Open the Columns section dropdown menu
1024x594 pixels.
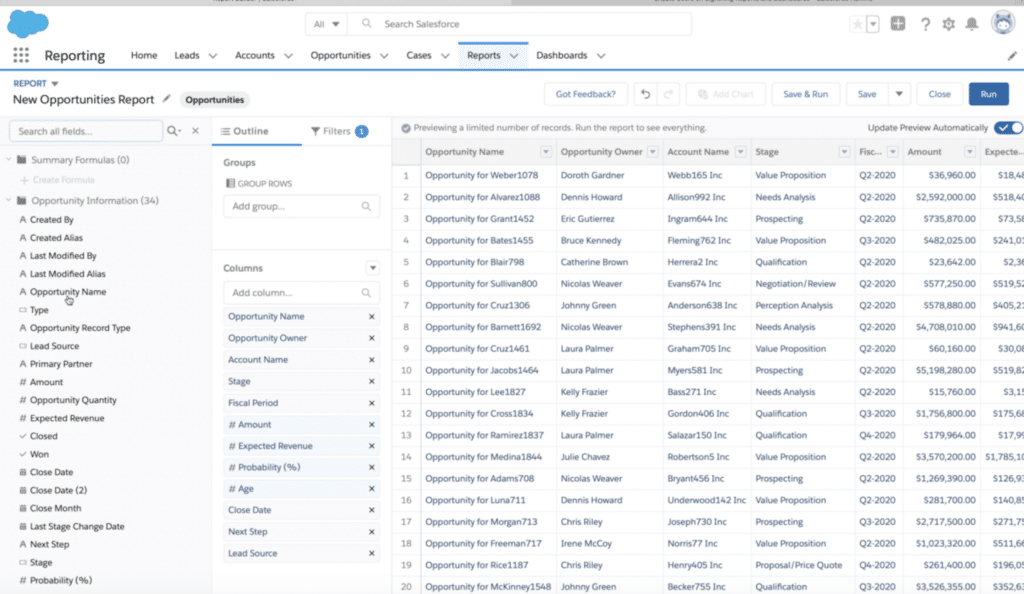(x=372, y=268)
